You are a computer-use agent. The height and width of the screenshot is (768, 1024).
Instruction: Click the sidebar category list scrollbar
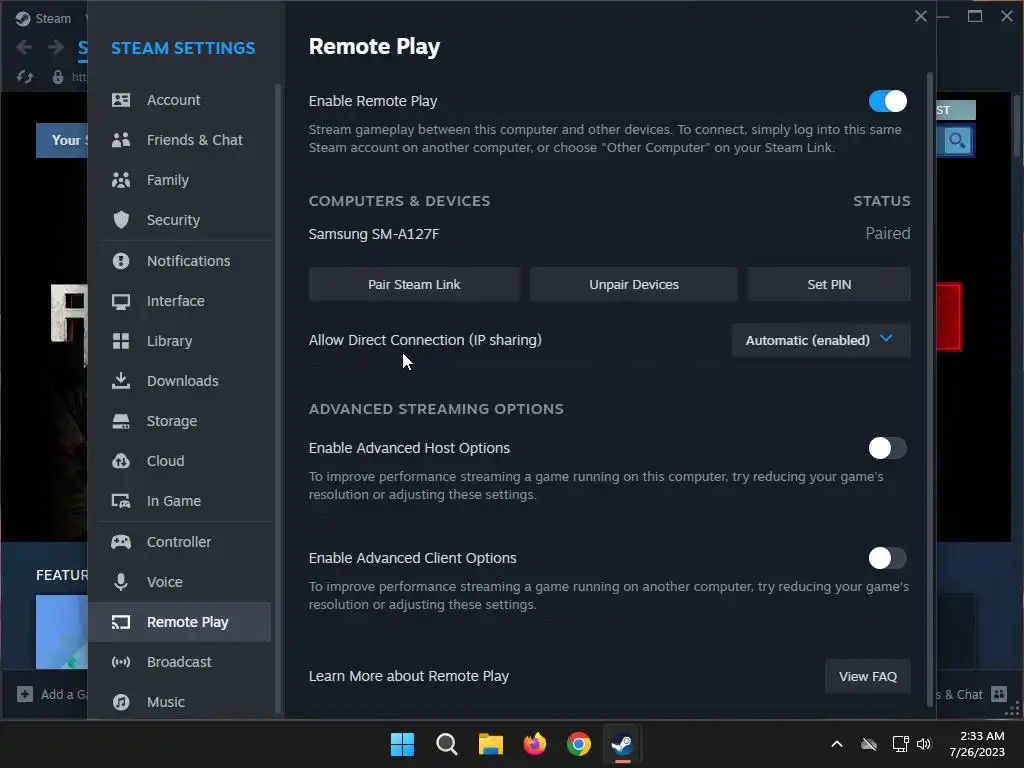click(278, 398)
